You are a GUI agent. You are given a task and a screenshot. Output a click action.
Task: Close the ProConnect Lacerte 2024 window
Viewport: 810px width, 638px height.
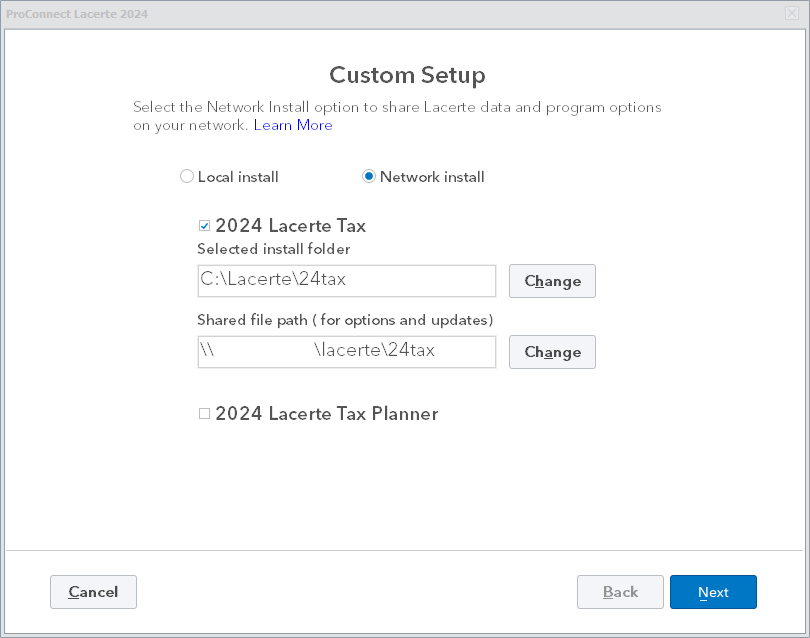(791, 13)
